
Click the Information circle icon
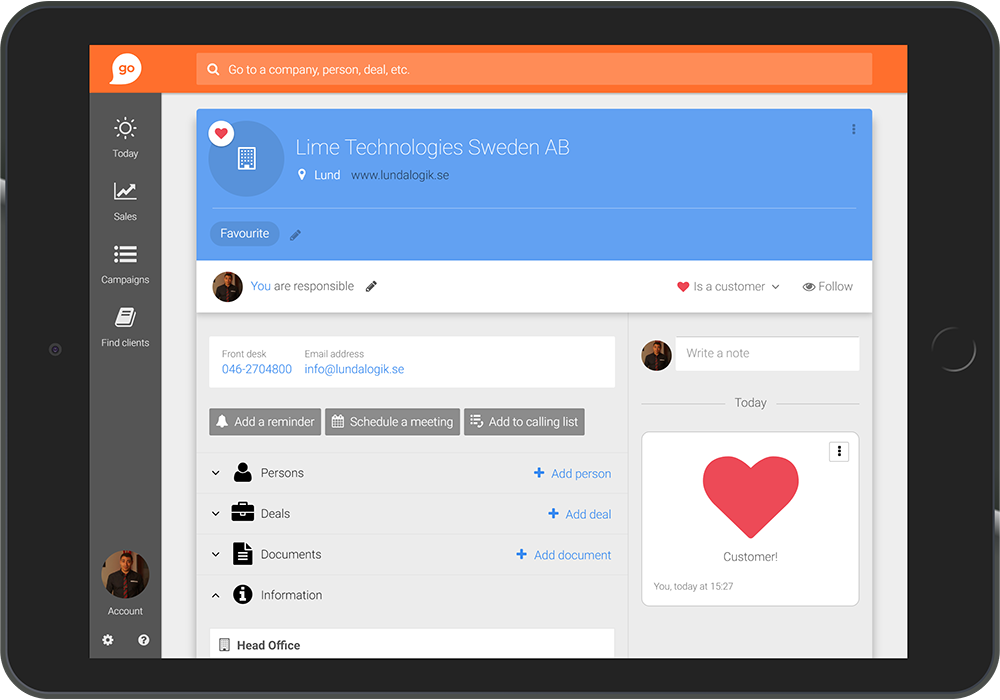242,594
